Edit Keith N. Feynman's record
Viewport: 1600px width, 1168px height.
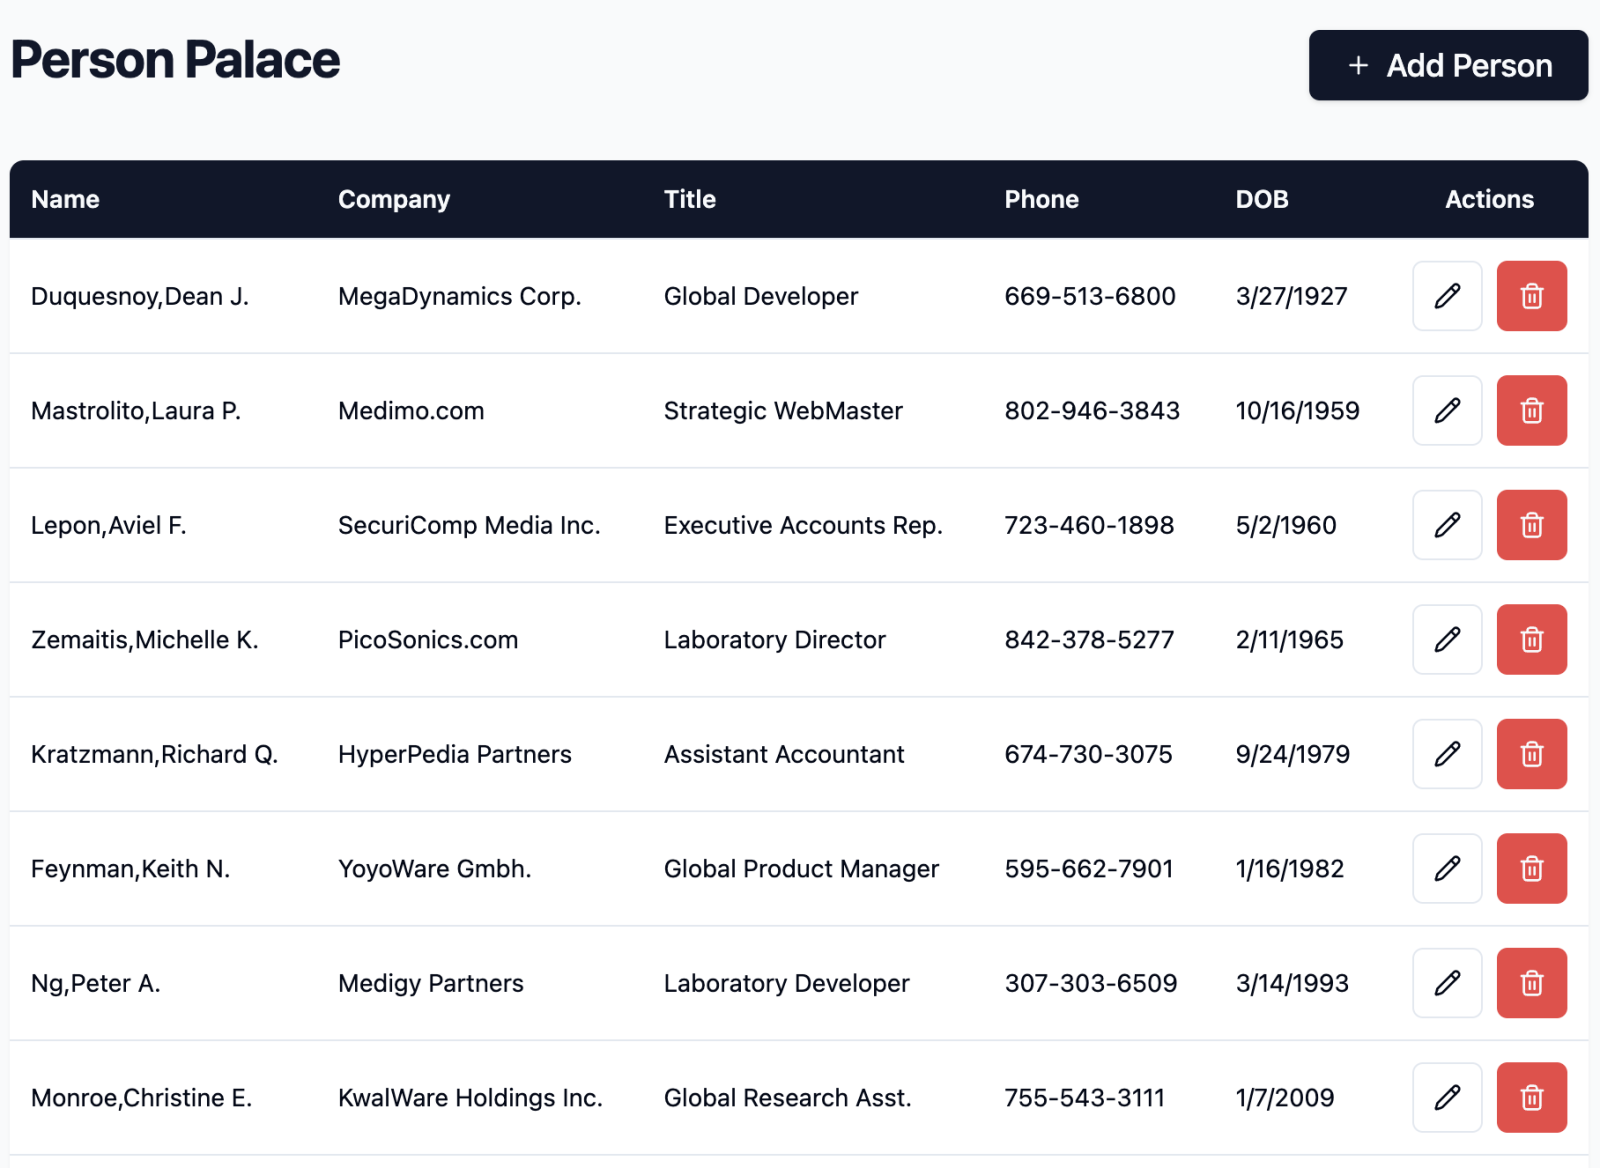[x=1446, y=868]
